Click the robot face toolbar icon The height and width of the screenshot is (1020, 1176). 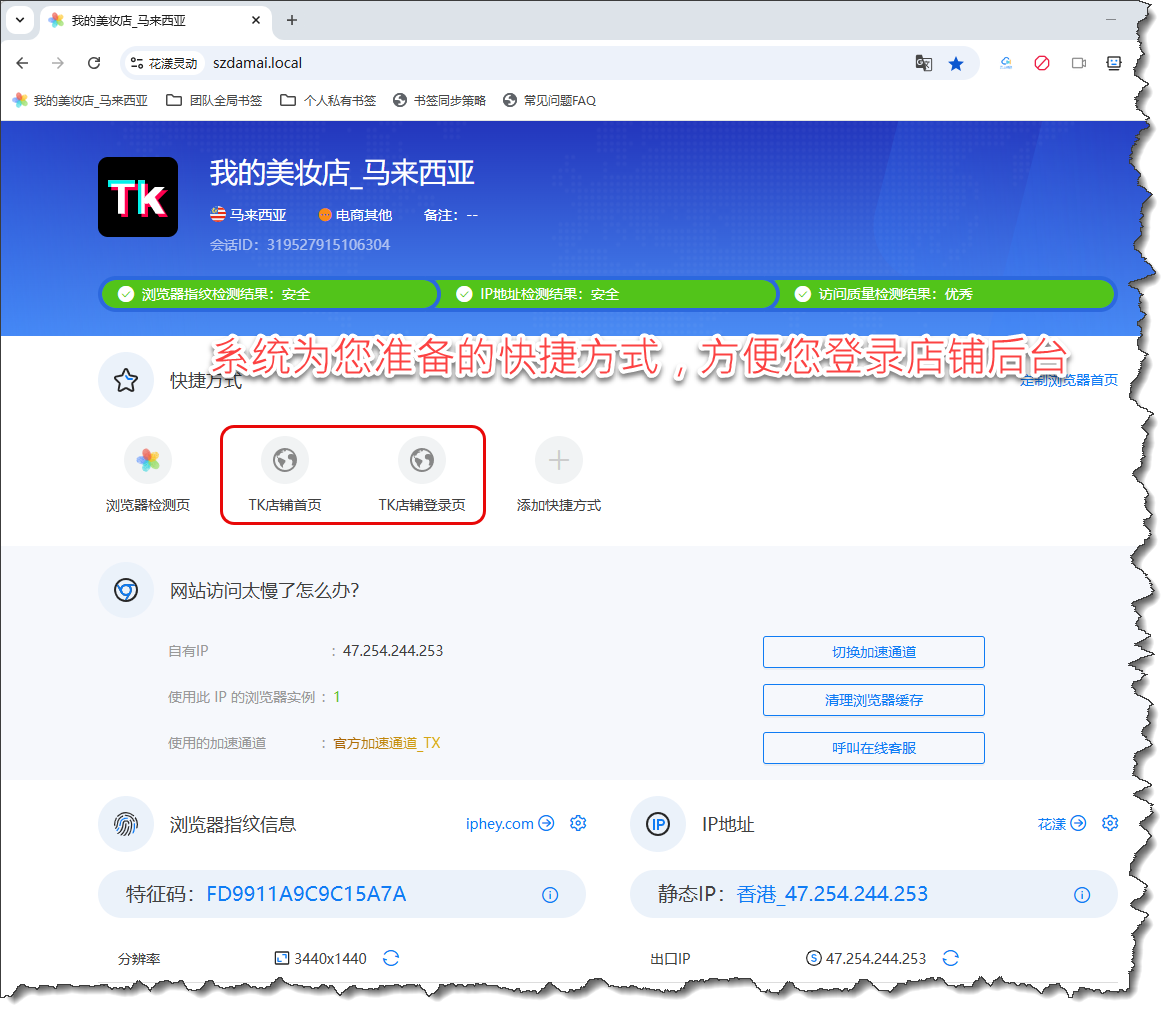click(x=1114, y=63)
